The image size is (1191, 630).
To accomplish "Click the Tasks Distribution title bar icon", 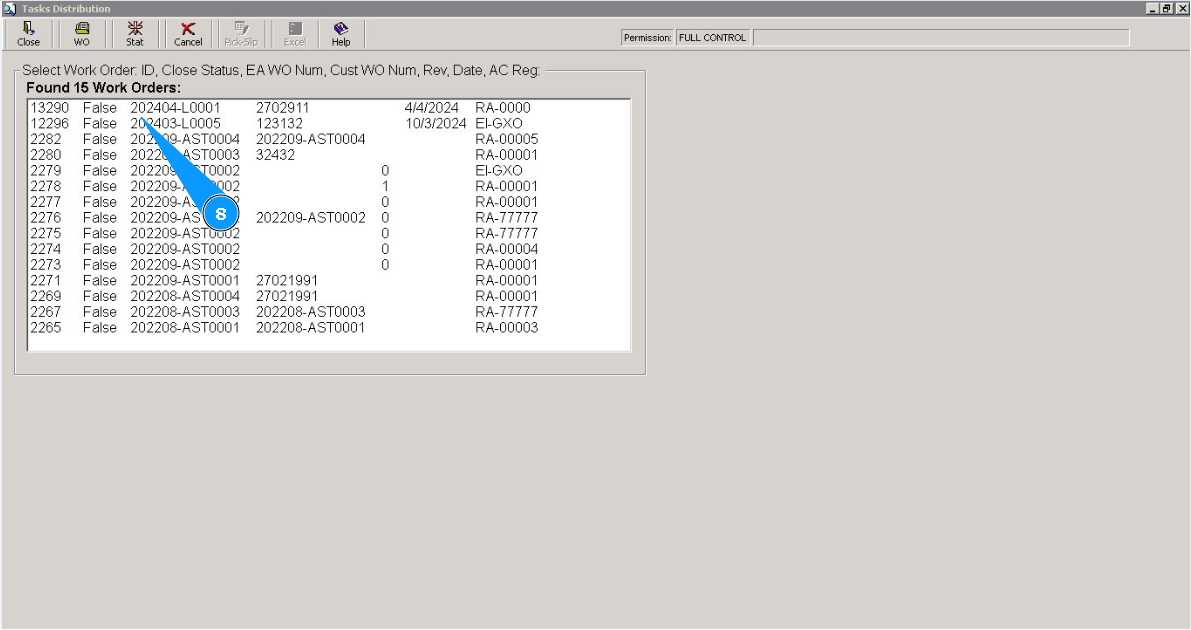I will 9,8.
